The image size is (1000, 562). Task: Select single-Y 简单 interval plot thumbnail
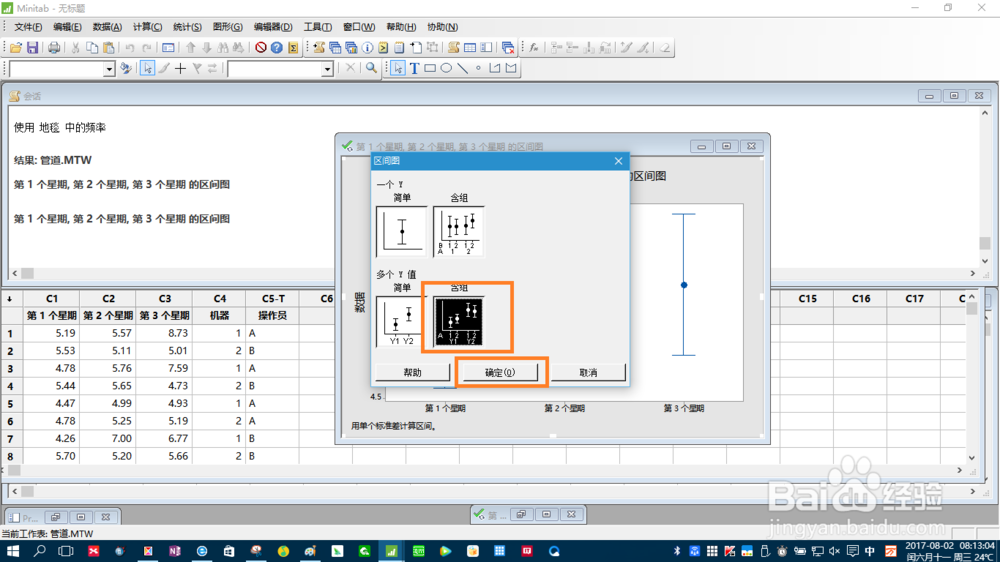coord(402,230)
